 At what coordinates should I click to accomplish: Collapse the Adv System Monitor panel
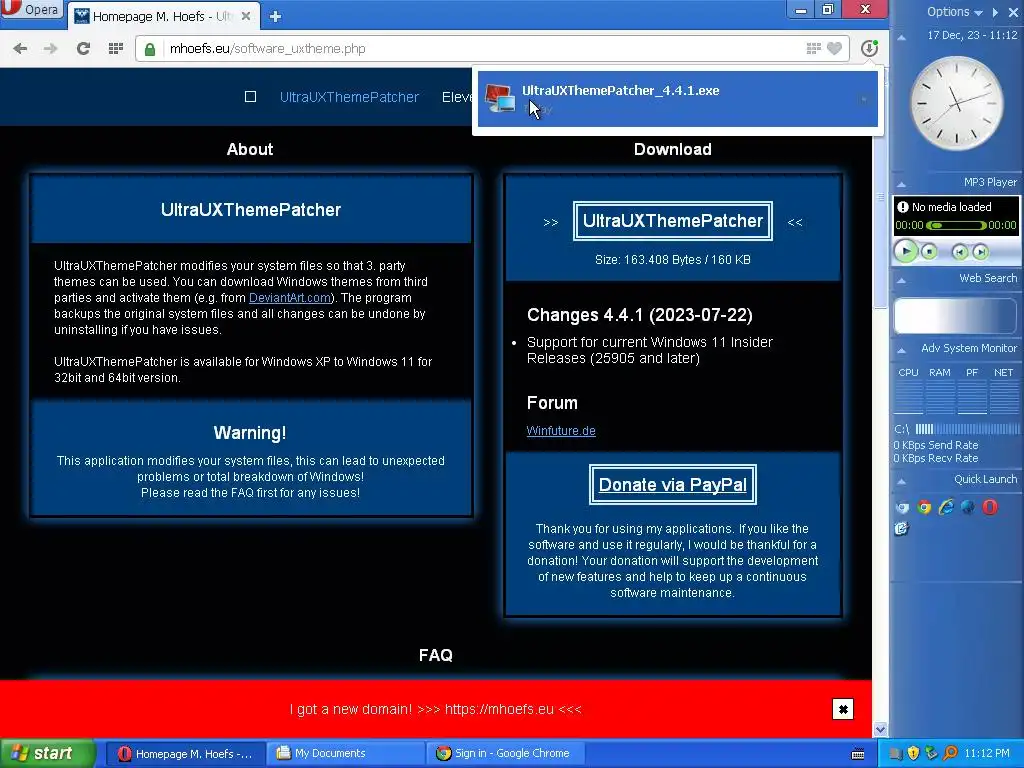(902, 351)
